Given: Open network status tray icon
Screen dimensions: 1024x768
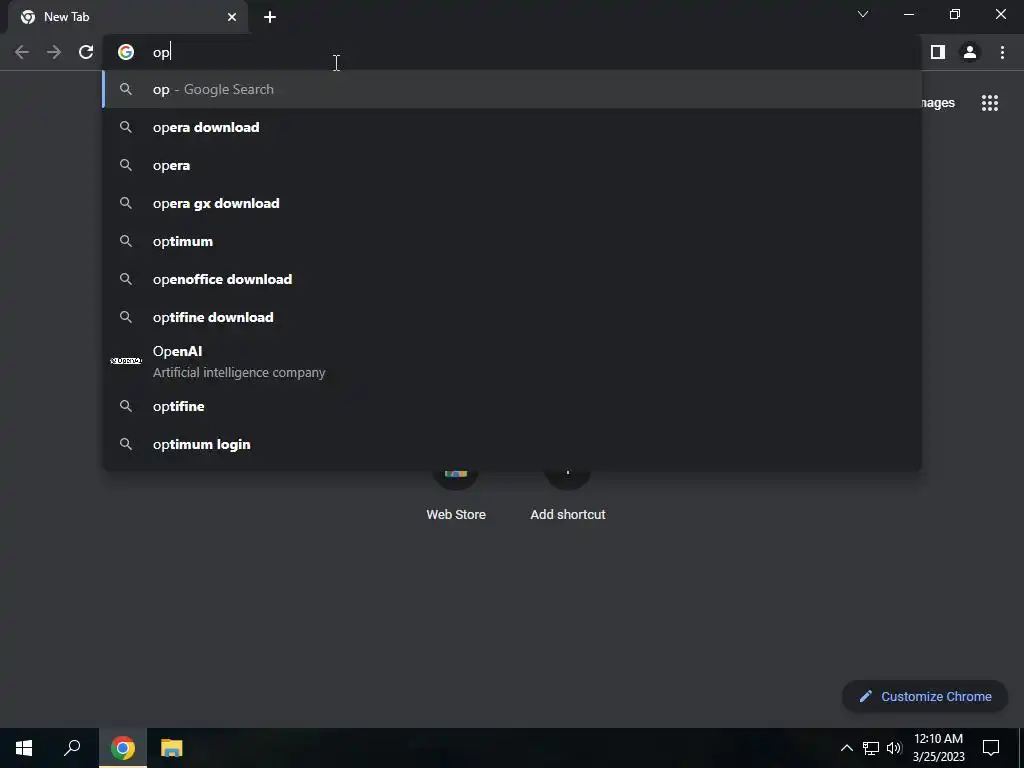Looking at the screenshot, I should (x=871, y=748).
